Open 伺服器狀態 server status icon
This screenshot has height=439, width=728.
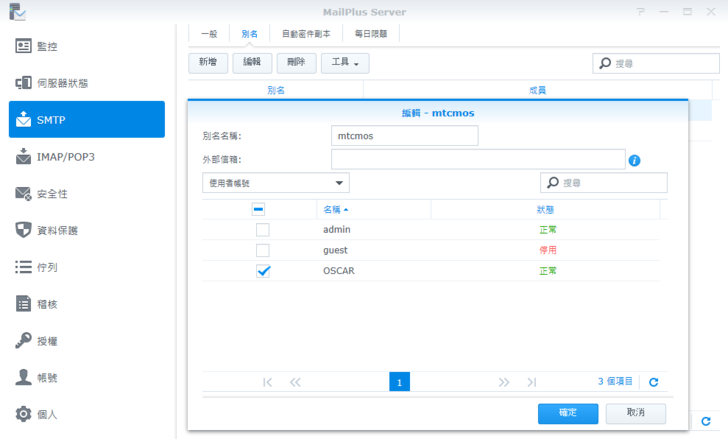click(24, 83)
